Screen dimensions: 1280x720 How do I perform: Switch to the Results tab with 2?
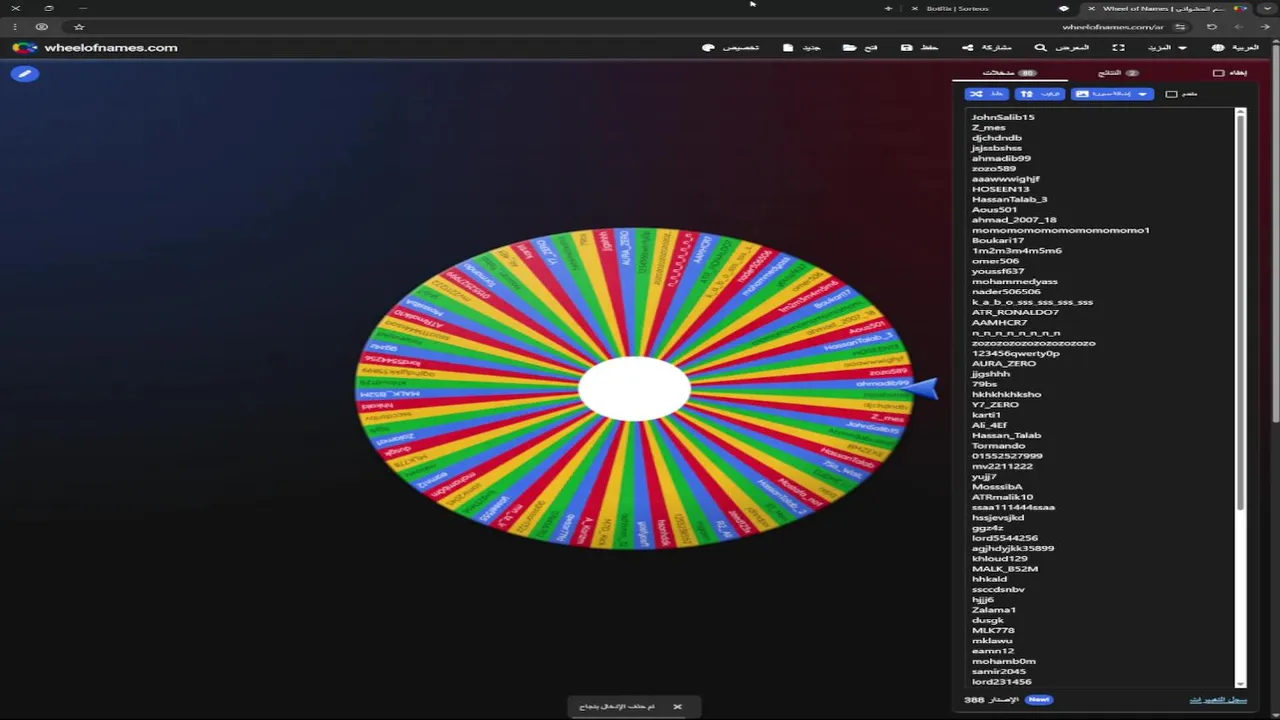[x=1118, y=73]
